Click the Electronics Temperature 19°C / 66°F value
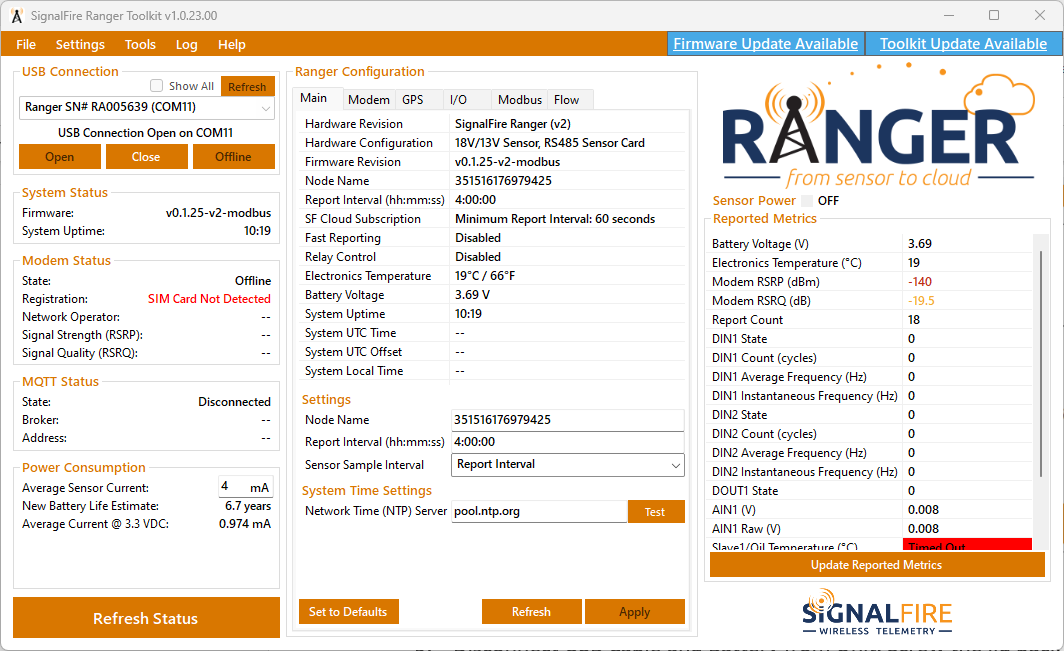The image size is (1064, 651). [485, 276]
